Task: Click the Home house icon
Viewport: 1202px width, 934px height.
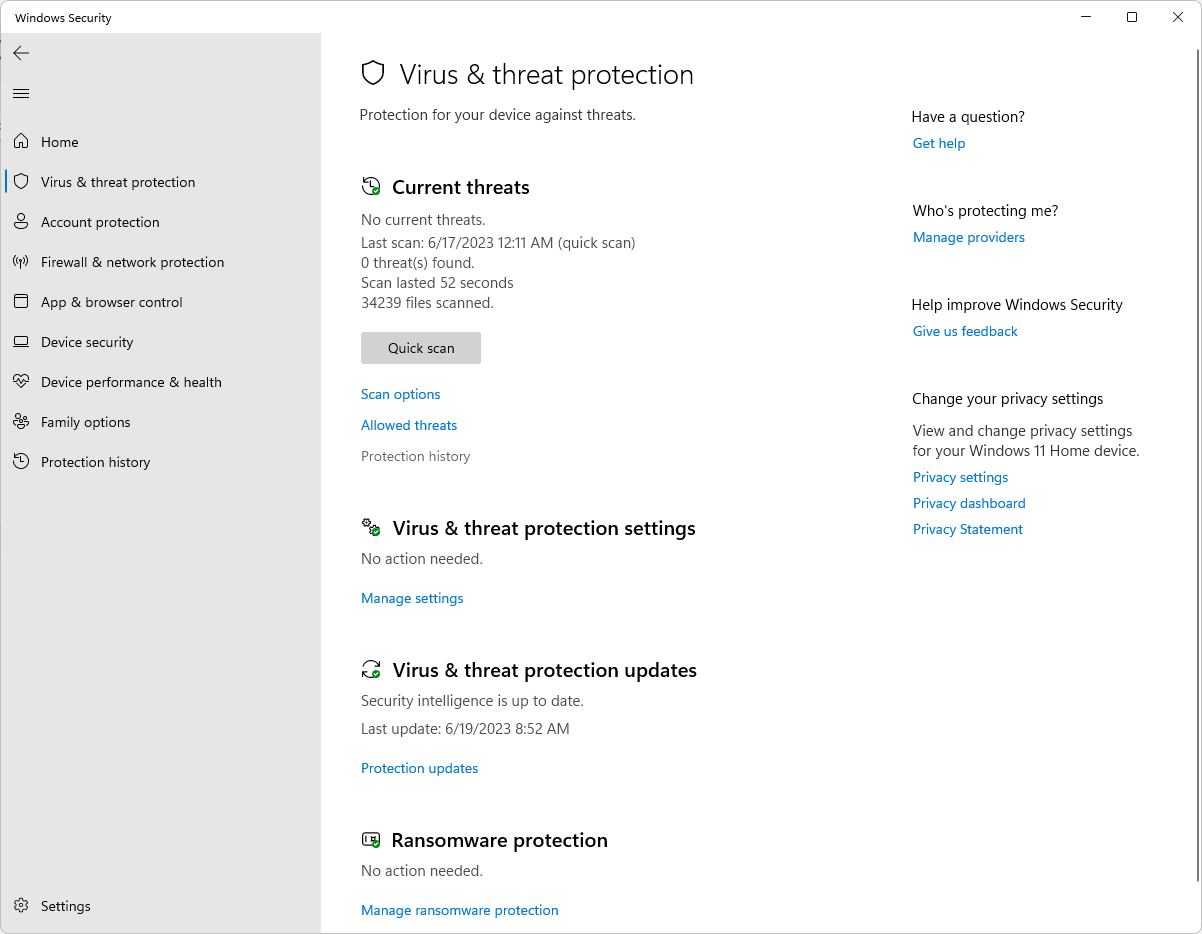Action: tap(21, 142)
